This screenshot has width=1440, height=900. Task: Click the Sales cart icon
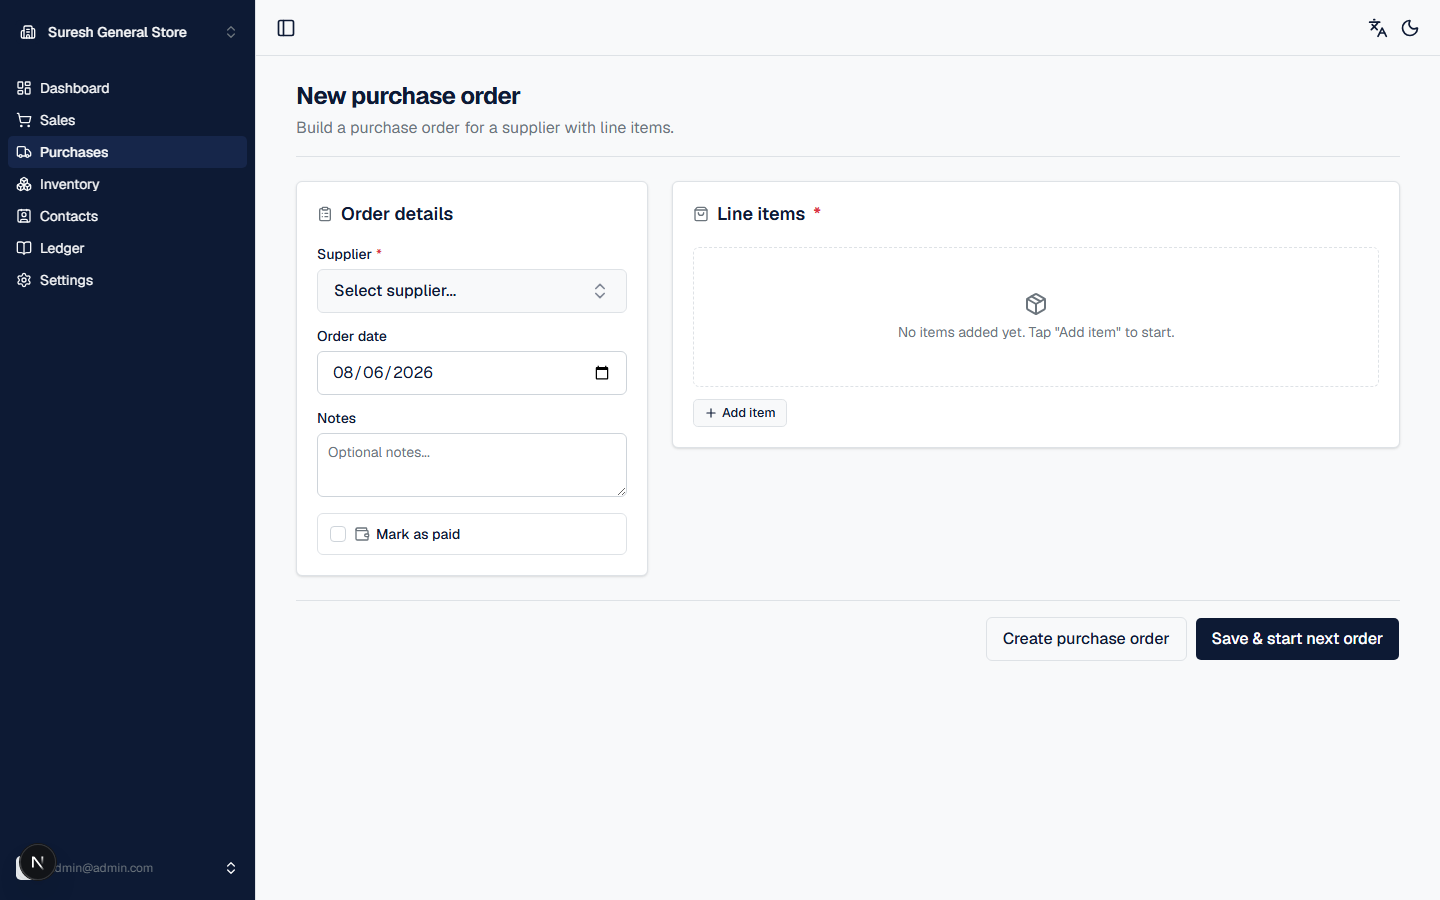tap(24, 120)
